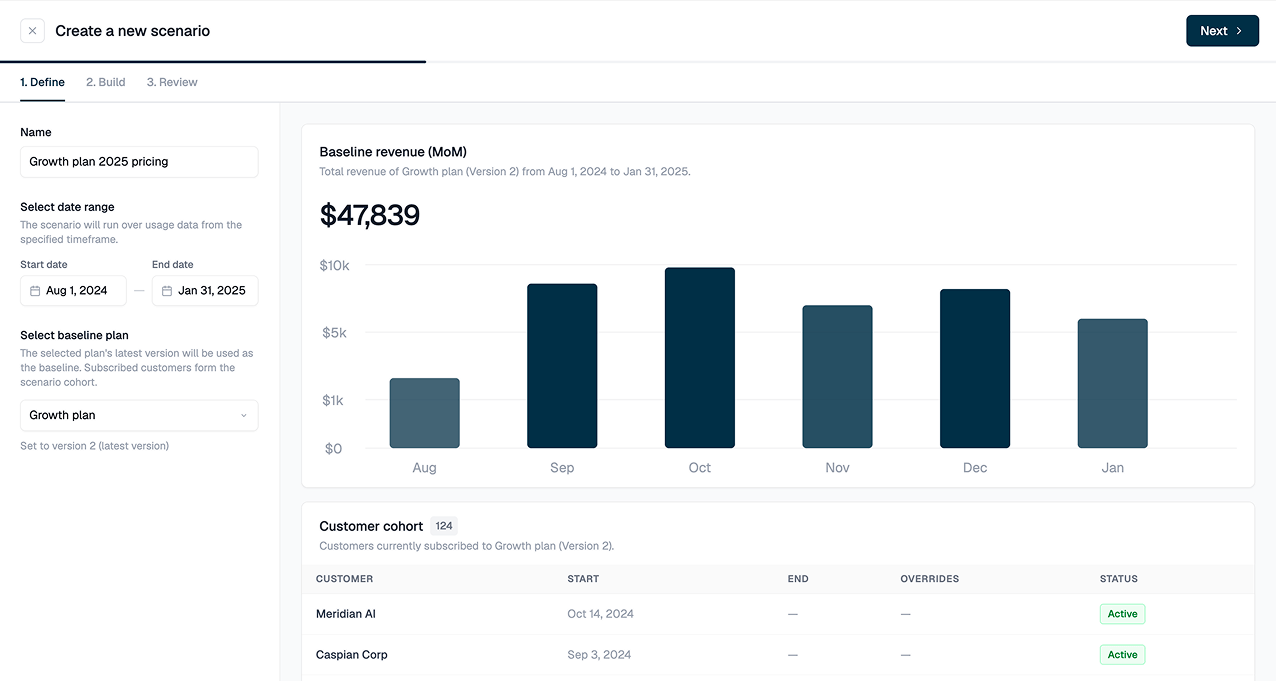
Task: Open the Start date picker Aug 1, 2024
Action: pos(74,291)
